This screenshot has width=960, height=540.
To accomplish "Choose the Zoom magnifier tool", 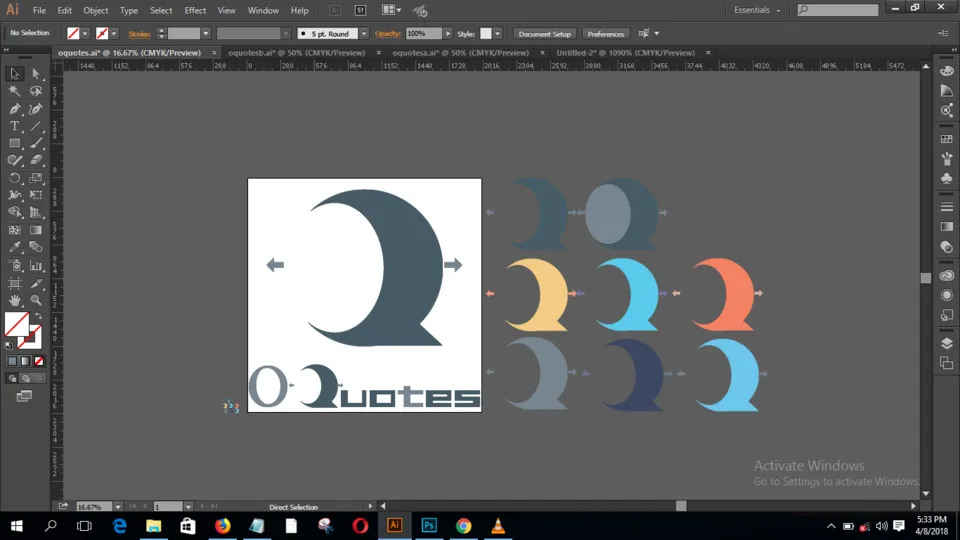I will tap(36, 301).
